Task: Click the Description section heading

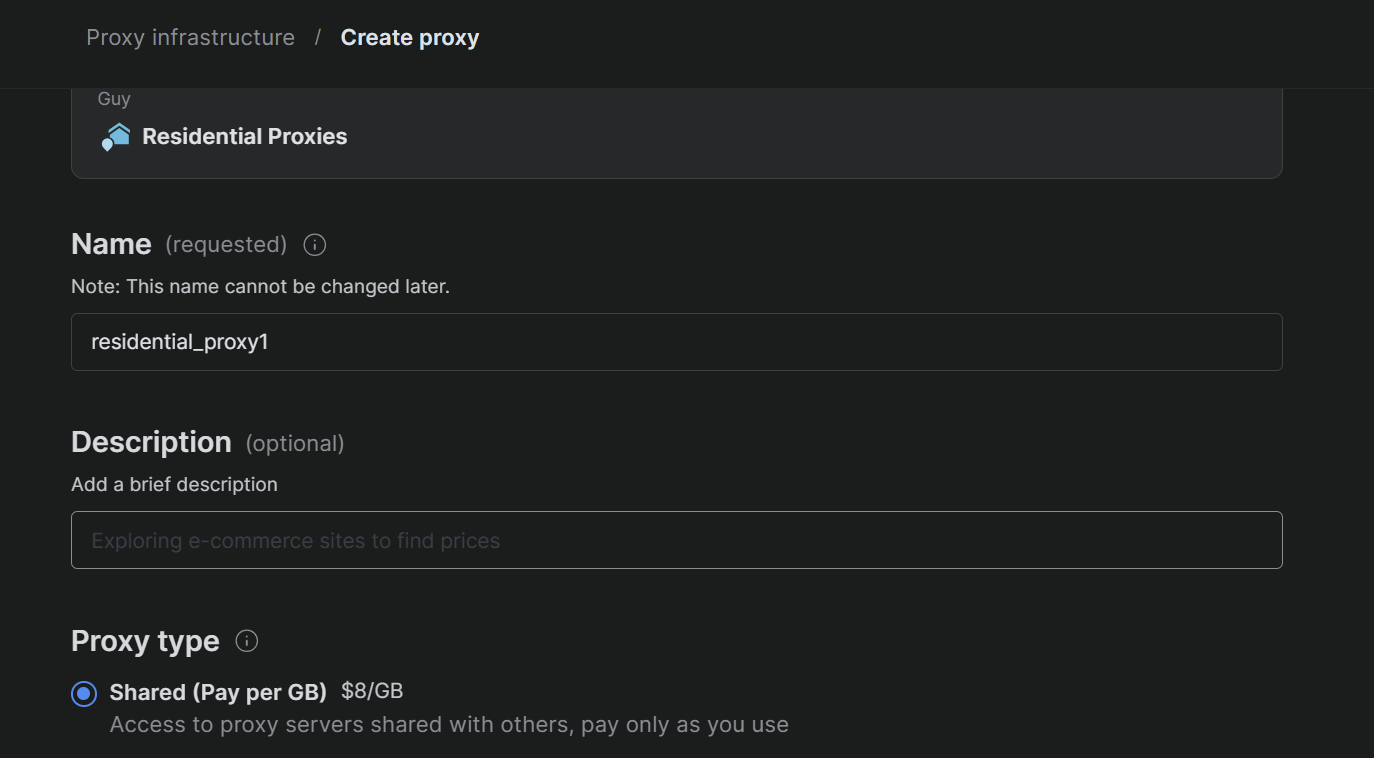Action: click(x=151, y=442)
